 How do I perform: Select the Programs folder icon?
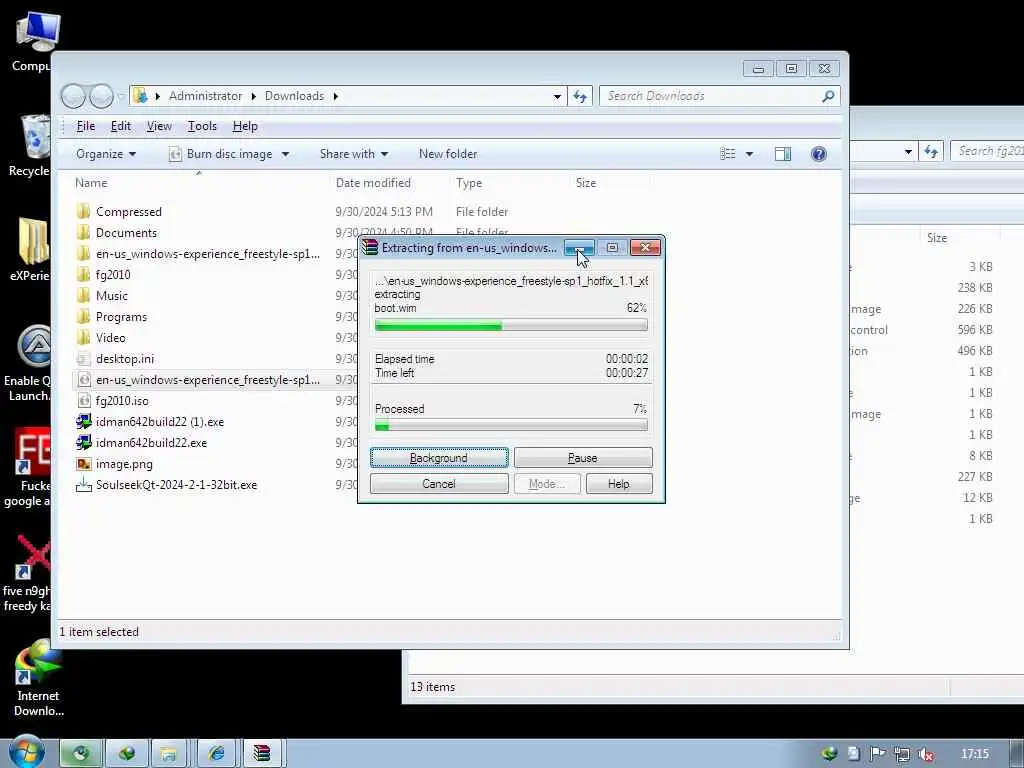(x=83, y=317)
